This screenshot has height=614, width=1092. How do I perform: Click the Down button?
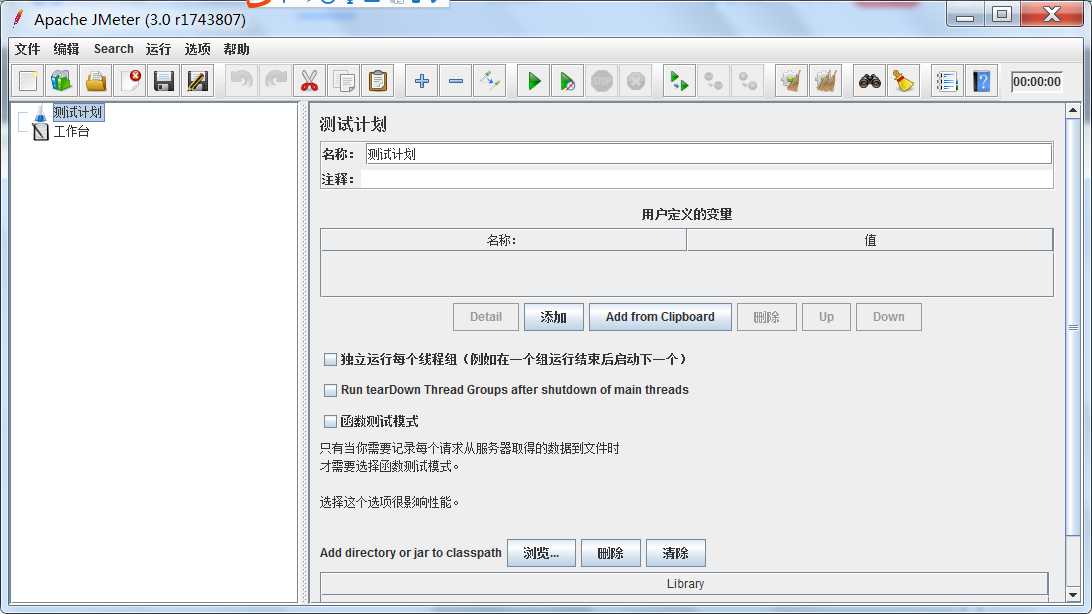889,317
